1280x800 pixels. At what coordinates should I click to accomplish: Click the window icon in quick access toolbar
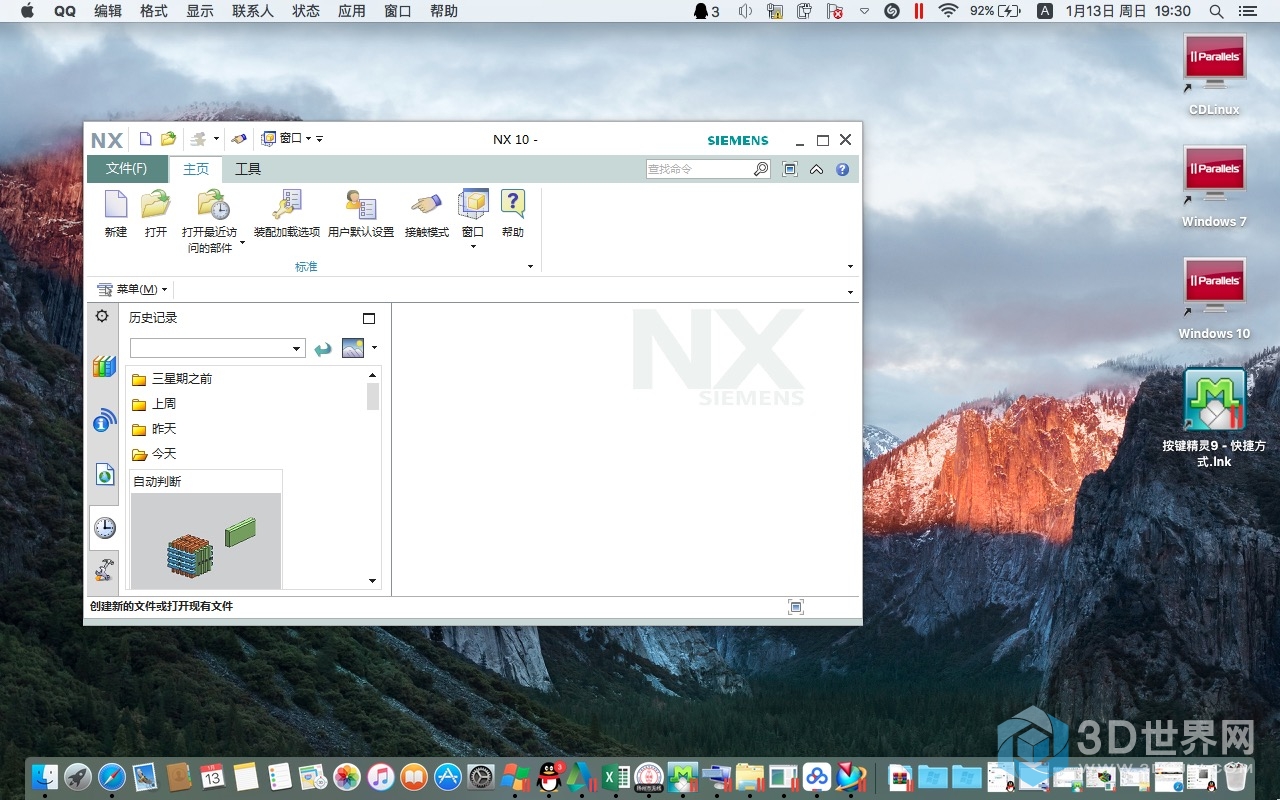click(269, 139)
